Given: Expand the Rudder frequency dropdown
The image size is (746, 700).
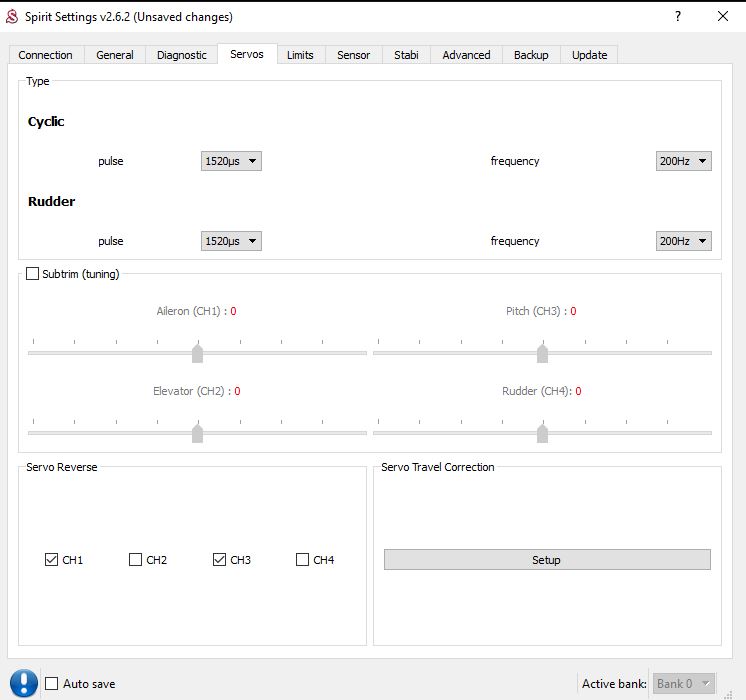Looking at the screenshot, I should (x=683, y=241).
